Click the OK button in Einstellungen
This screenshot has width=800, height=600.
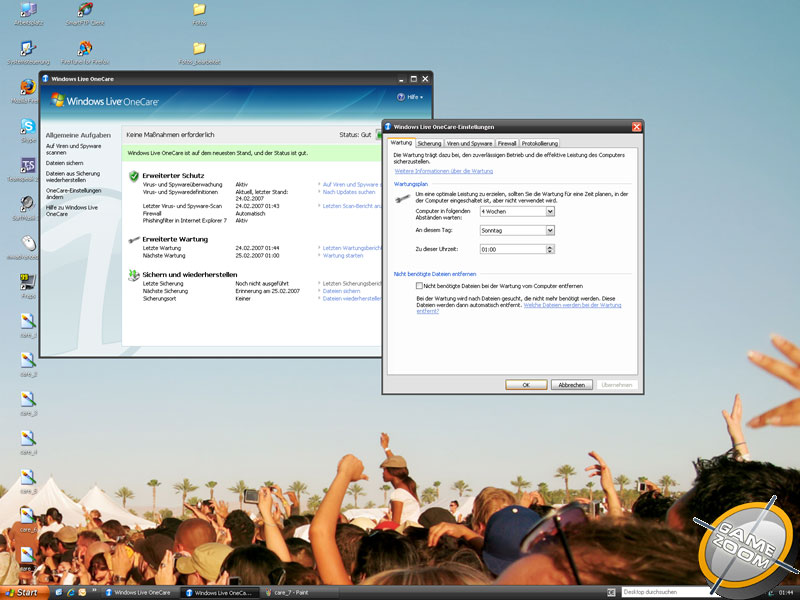click(526, 385)
